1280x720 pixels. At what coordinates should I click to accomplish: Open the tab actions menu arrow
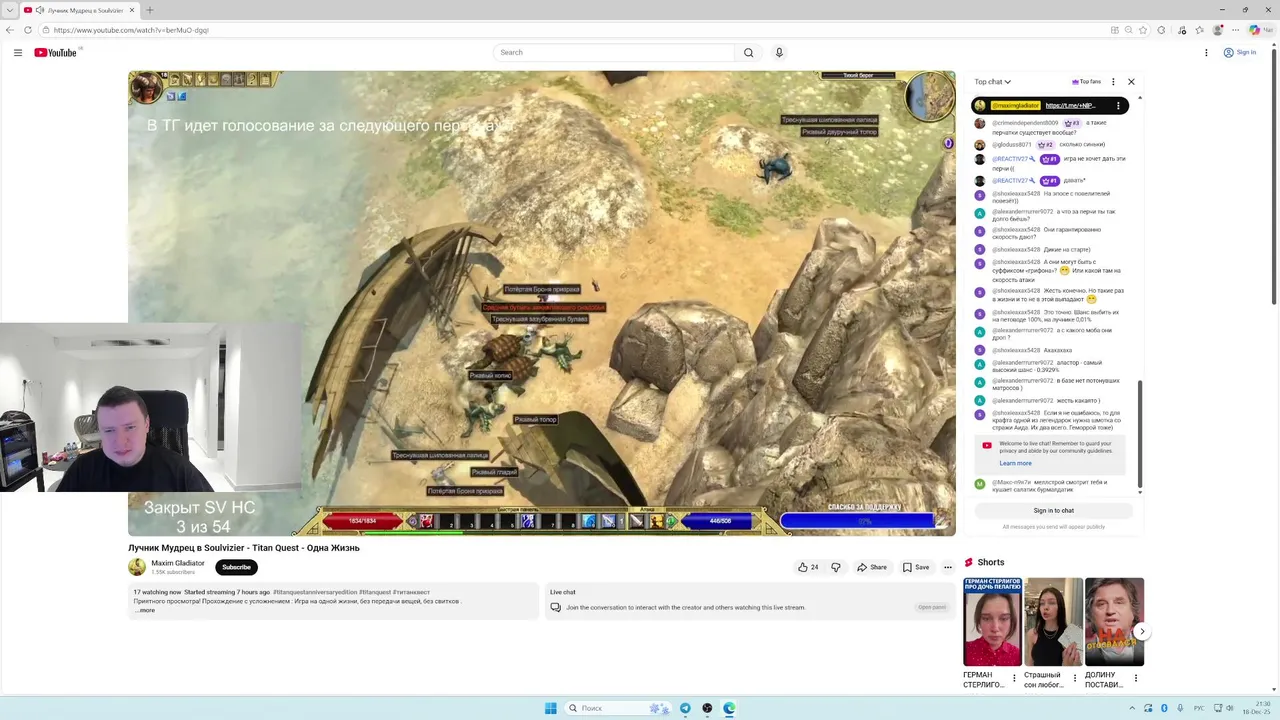click(x=10, y=10)
